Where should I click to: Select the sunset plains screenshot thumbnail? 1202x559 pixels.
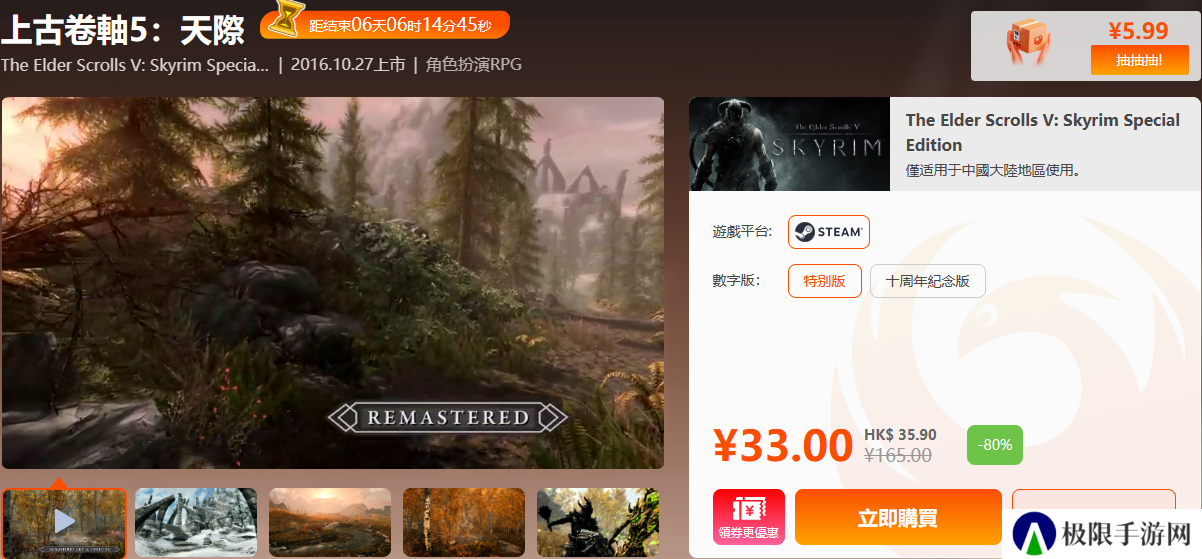point(330,522)
